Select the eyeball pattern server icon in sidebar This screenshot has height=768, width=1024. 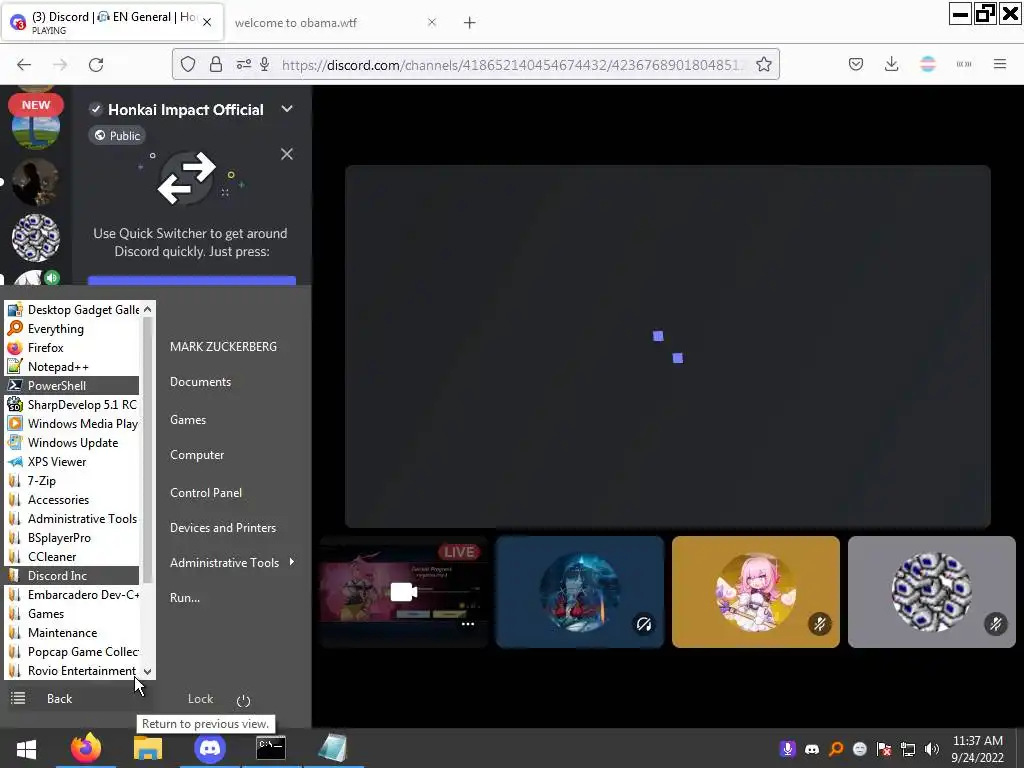(35, 238)
